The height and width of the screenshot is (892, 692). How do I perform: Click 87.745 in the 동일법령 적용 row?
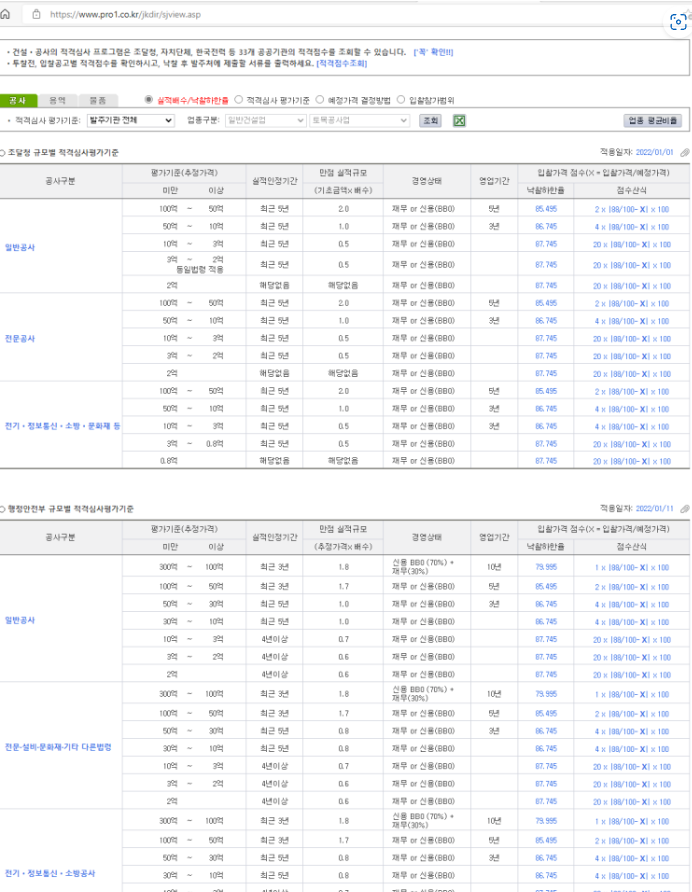[x=546, y=265]
